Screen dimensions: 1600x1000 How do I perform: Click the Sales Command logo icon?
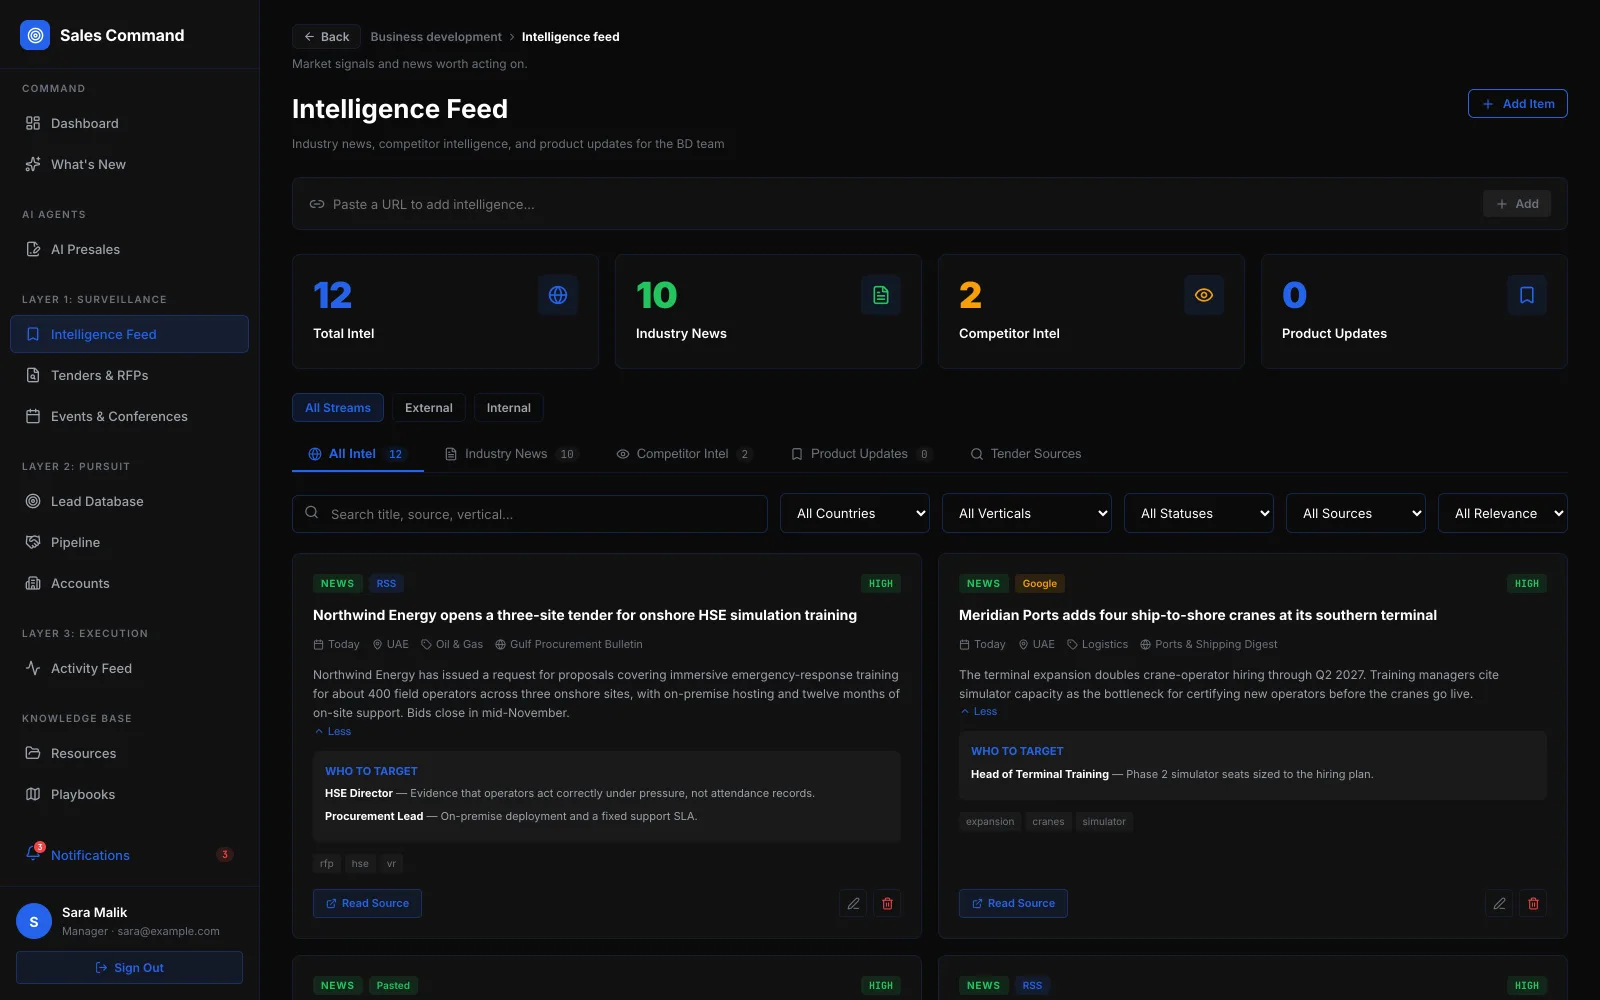click(35, 35)
